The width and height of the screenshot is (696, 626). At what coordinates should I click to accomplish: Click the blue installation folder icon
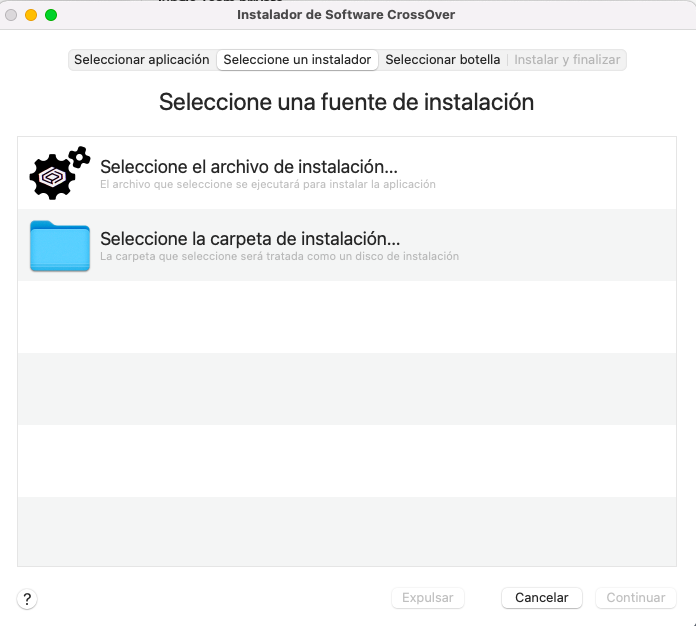[x=60, y=246]
